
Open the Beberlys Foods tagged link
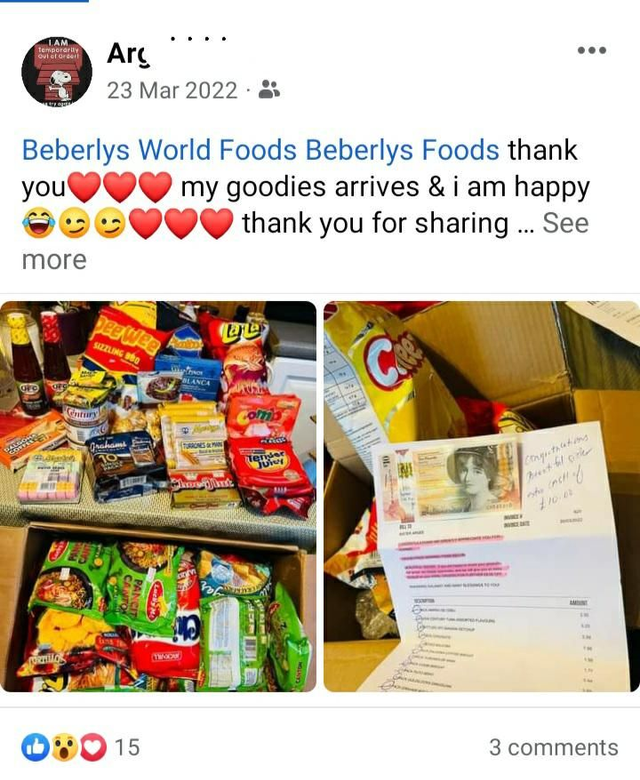click(402, 150)
